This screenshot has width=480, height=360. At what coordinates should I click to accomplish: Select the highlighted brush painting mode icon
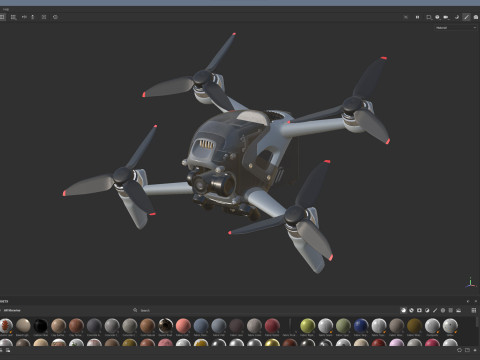[x=466, y=17]
